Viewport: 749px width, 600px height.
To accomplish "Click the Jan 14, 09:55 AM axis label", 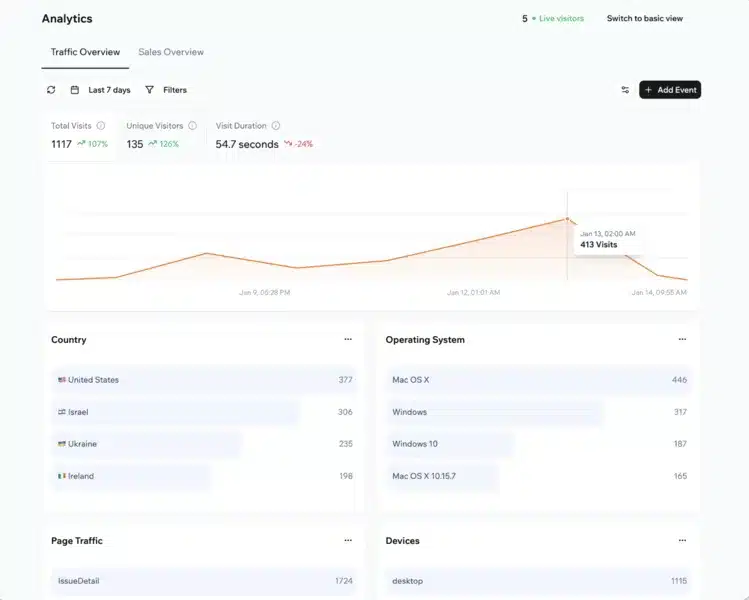I will (659, 292).
